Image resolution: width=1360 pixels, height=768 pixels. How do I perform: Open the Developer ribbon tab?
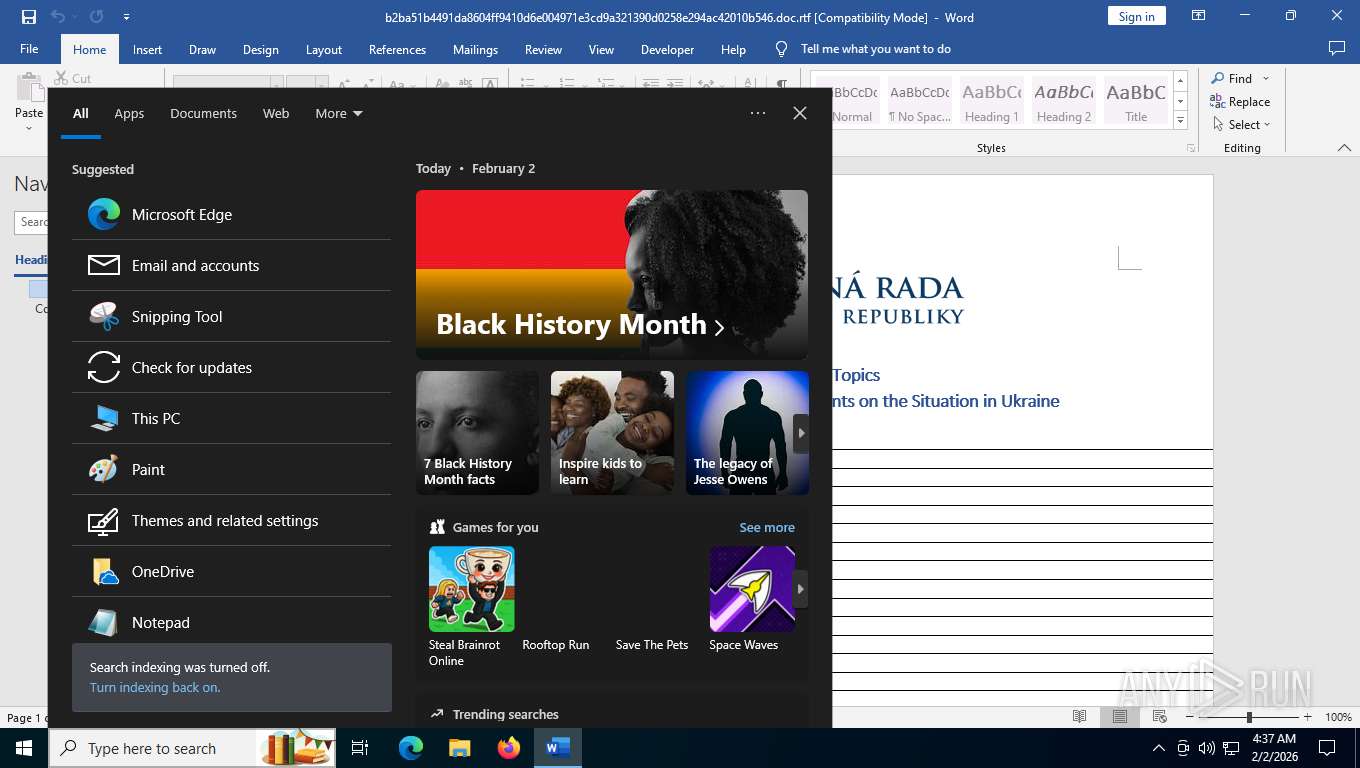pos(667,49)
